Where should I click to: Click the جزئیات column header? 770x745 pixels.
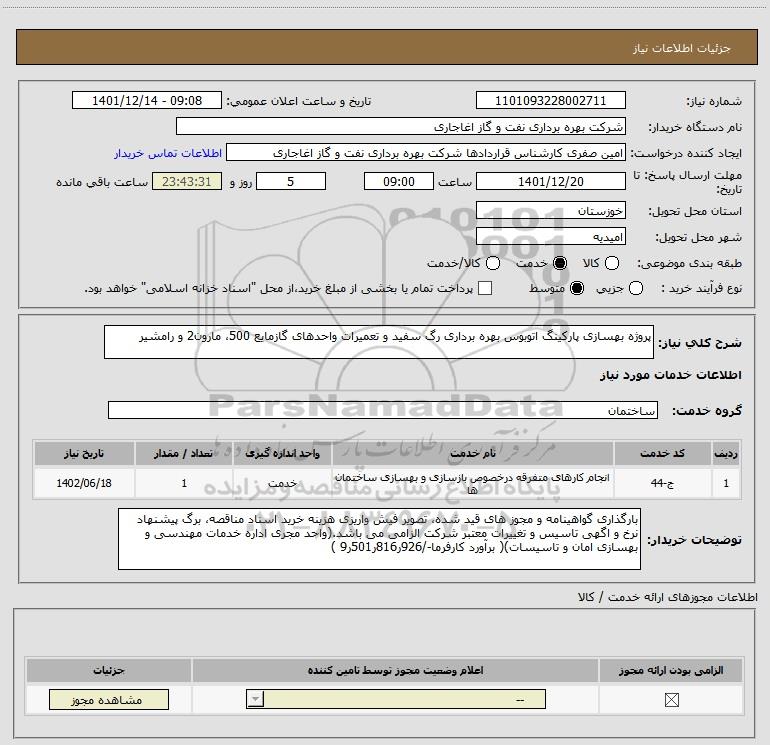click(109, 670)
